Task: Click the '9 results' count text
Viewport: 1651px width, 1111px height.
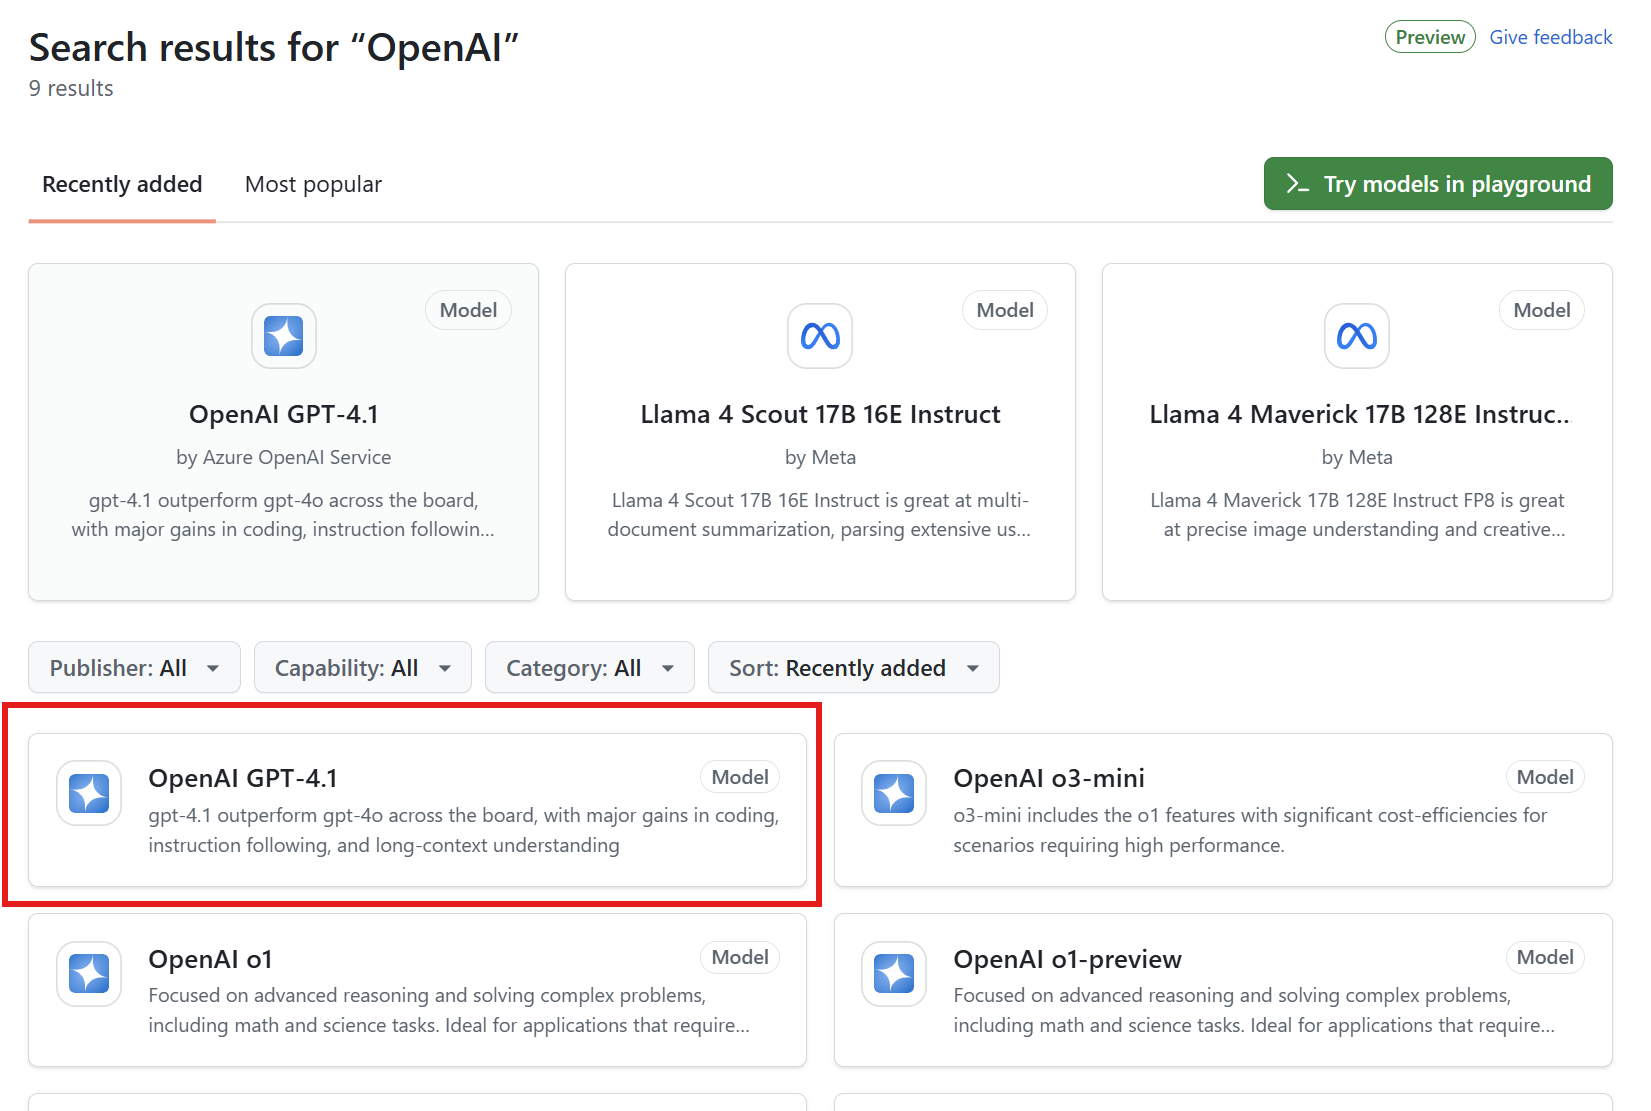Action: (71, 88)
